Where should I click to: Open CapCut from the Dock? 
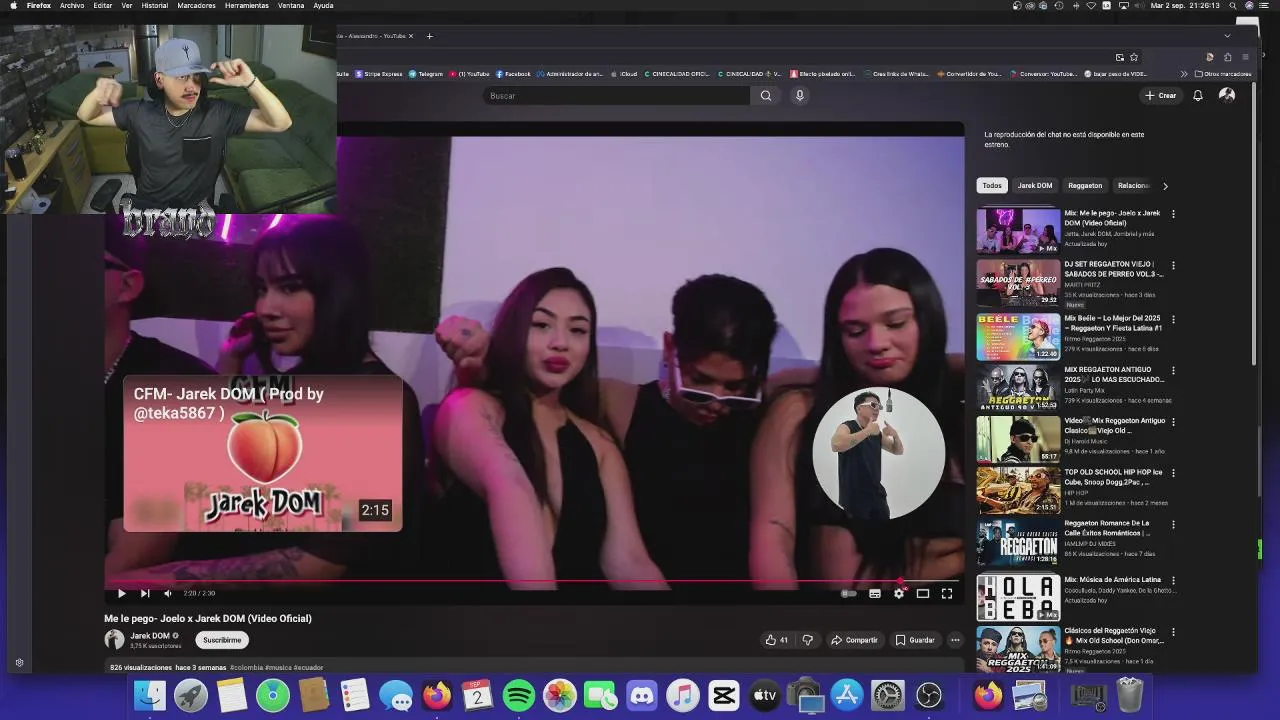tap(724, 695)
